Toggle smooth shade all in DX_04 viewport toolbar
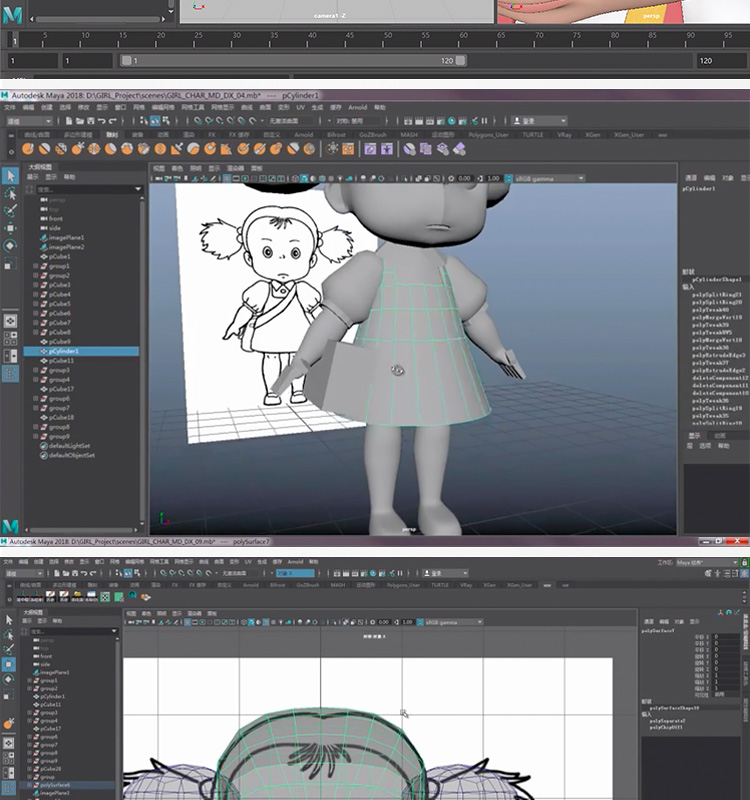Image resolution: width=750 pixels, height=800 pixels. (x=305, y=179)
